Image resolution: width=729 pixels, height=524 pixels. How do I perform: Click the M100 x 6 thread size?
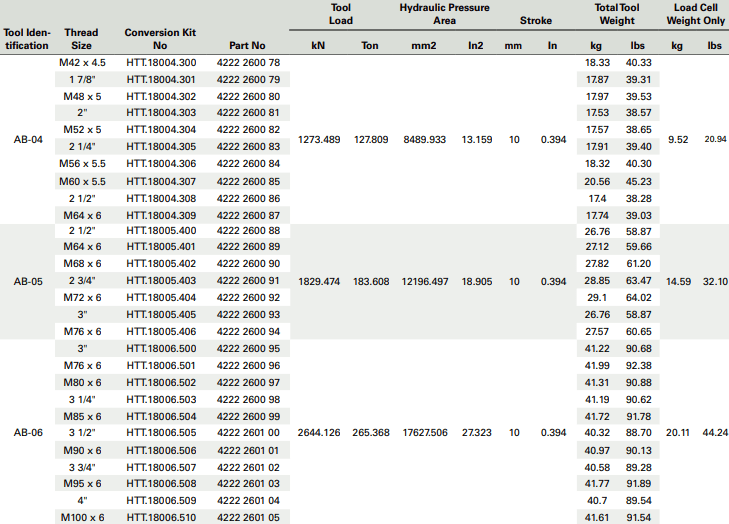pyautogui.click(x=82, y=517)
